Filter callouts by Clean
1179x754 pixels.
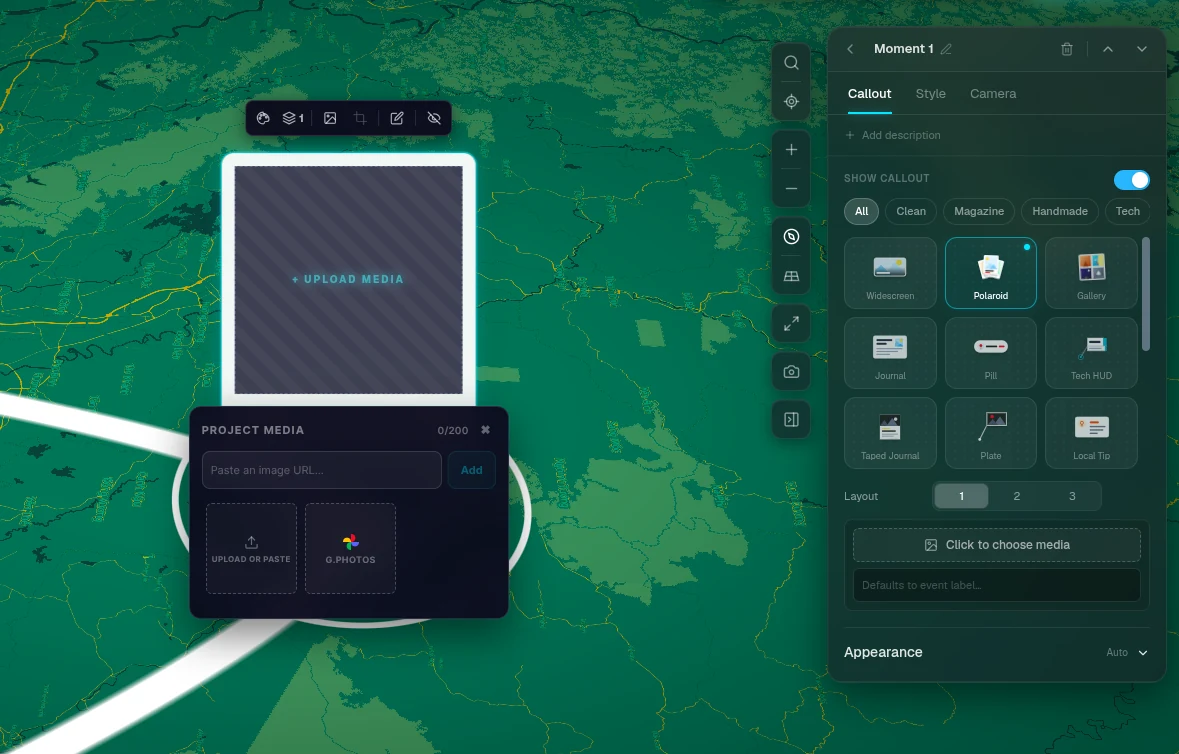tap(911, 211)
